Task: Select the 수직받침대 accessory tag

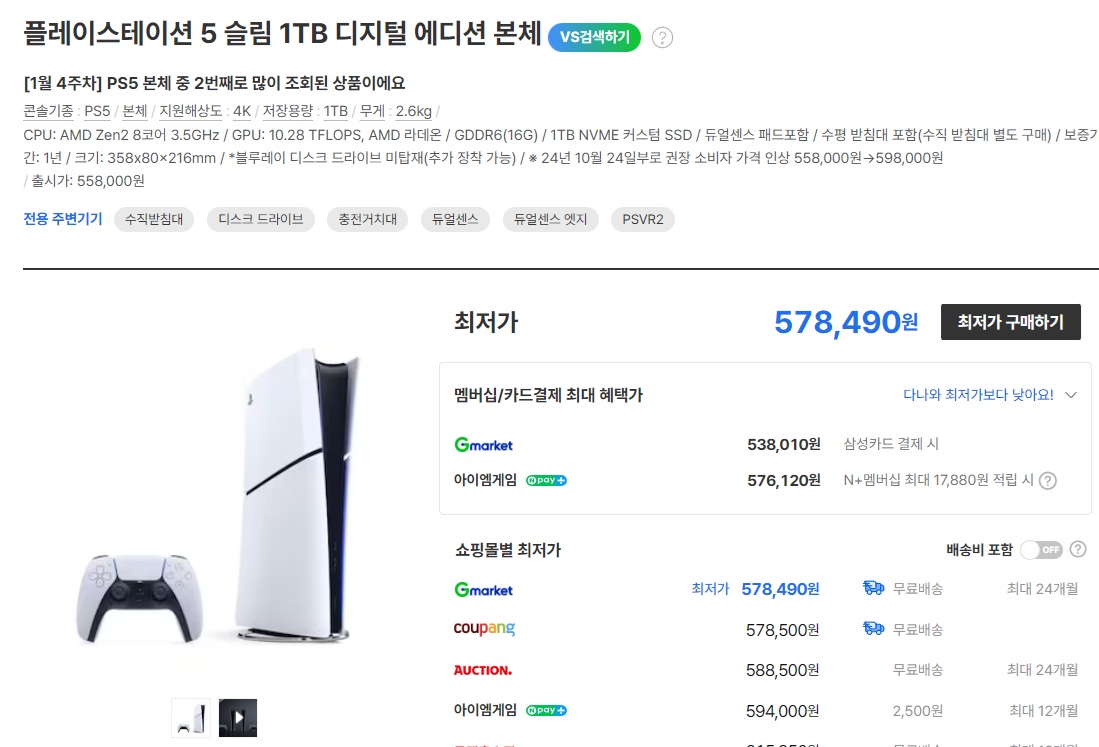Action: (154, 219)
